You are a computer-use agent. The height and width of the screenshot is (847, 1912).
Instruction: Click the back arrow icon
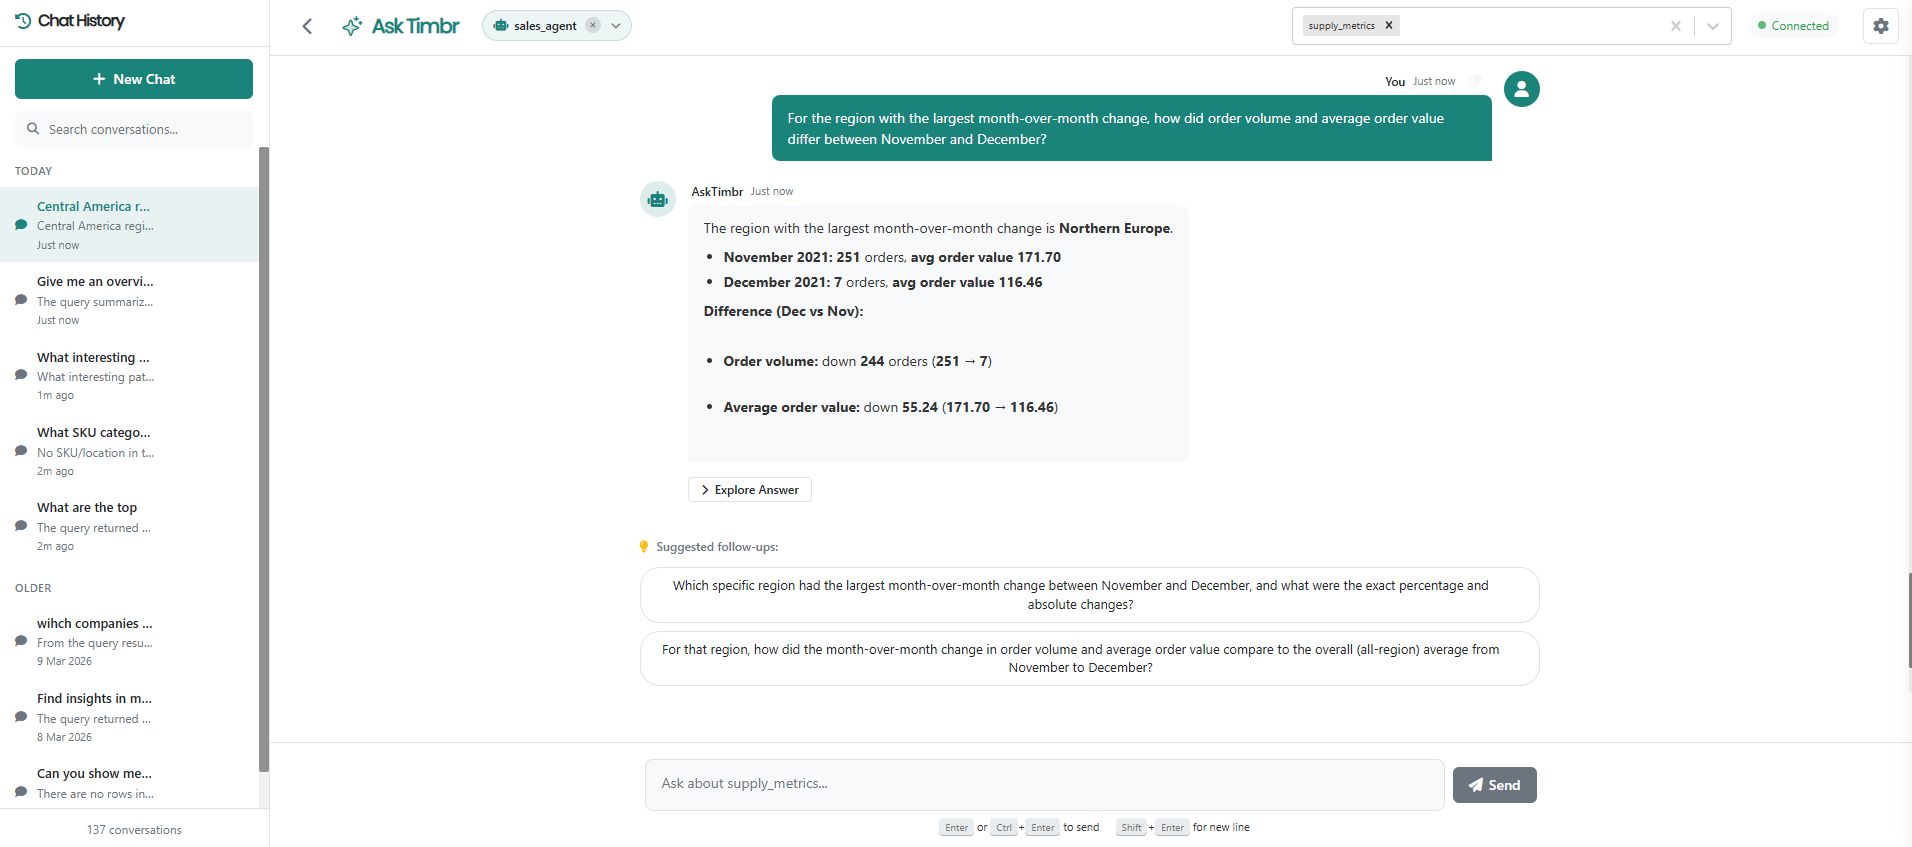click(307, 26)
